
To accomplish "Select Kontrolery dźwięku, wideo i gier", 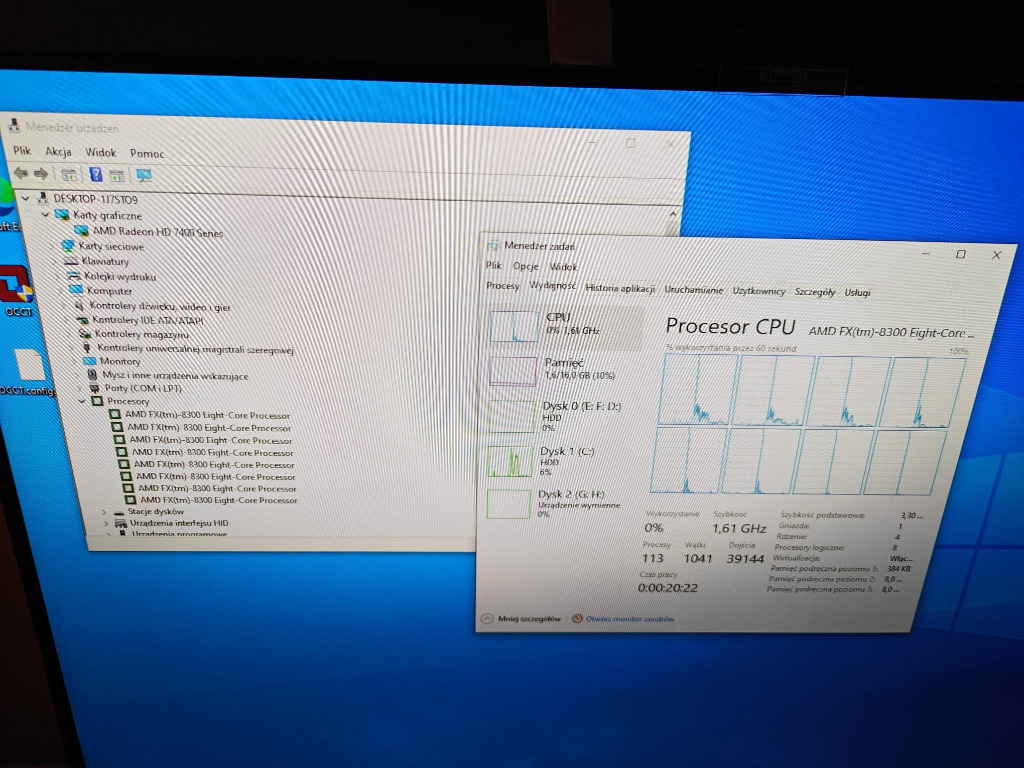I will point(159,306).
